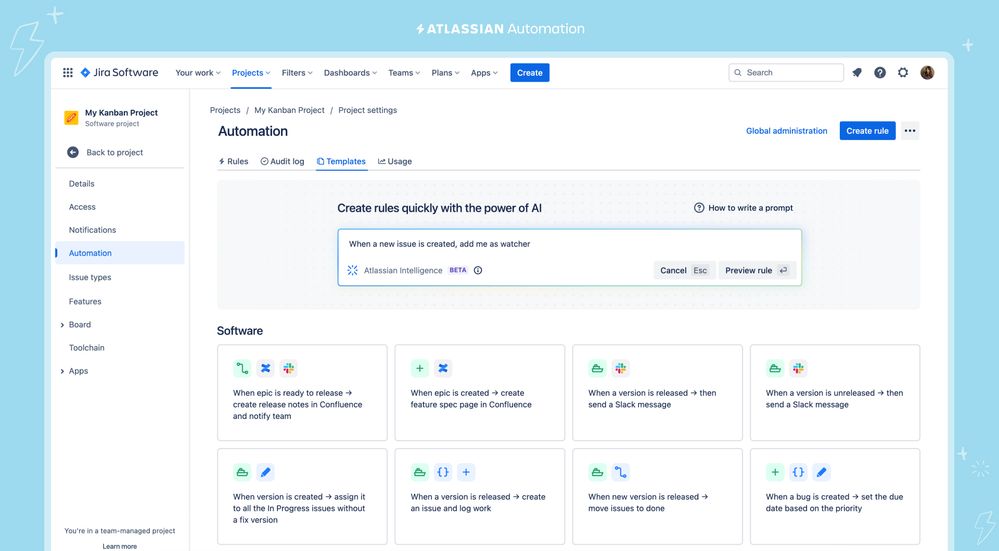Open the set the due date based on priority template
The image size is (999, 551).
coord(835,496)
